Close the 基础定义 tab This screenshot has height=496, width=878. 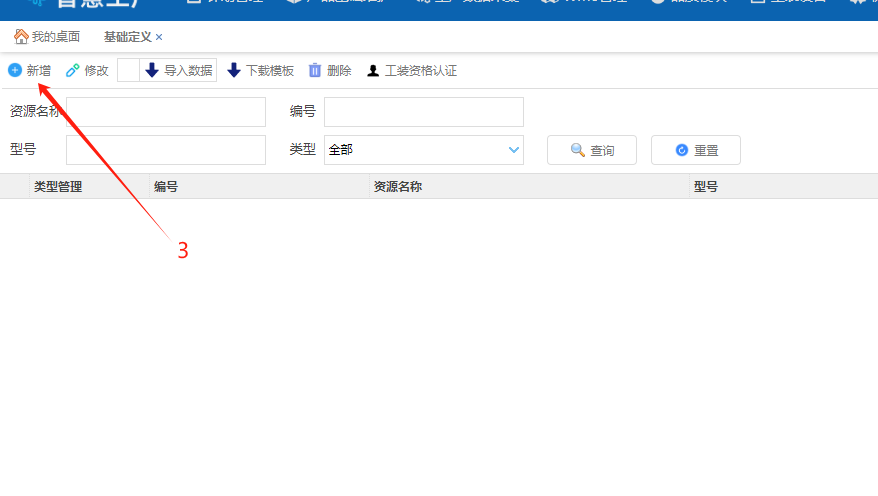pos(159,37)
